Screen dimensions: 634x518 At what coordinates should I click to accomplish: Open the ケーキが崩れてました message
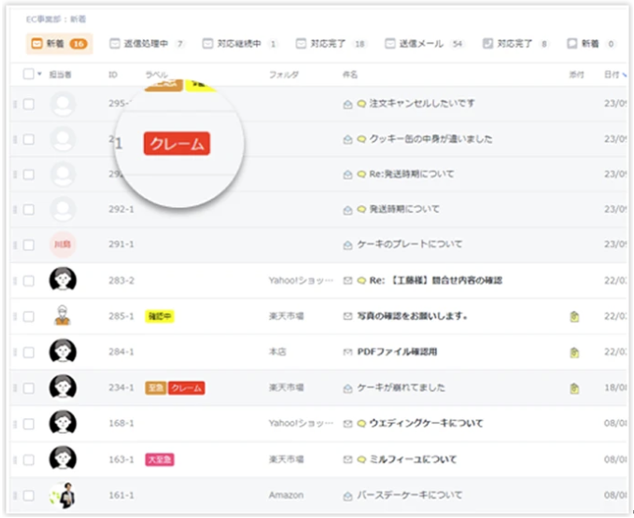click(402, 388)
